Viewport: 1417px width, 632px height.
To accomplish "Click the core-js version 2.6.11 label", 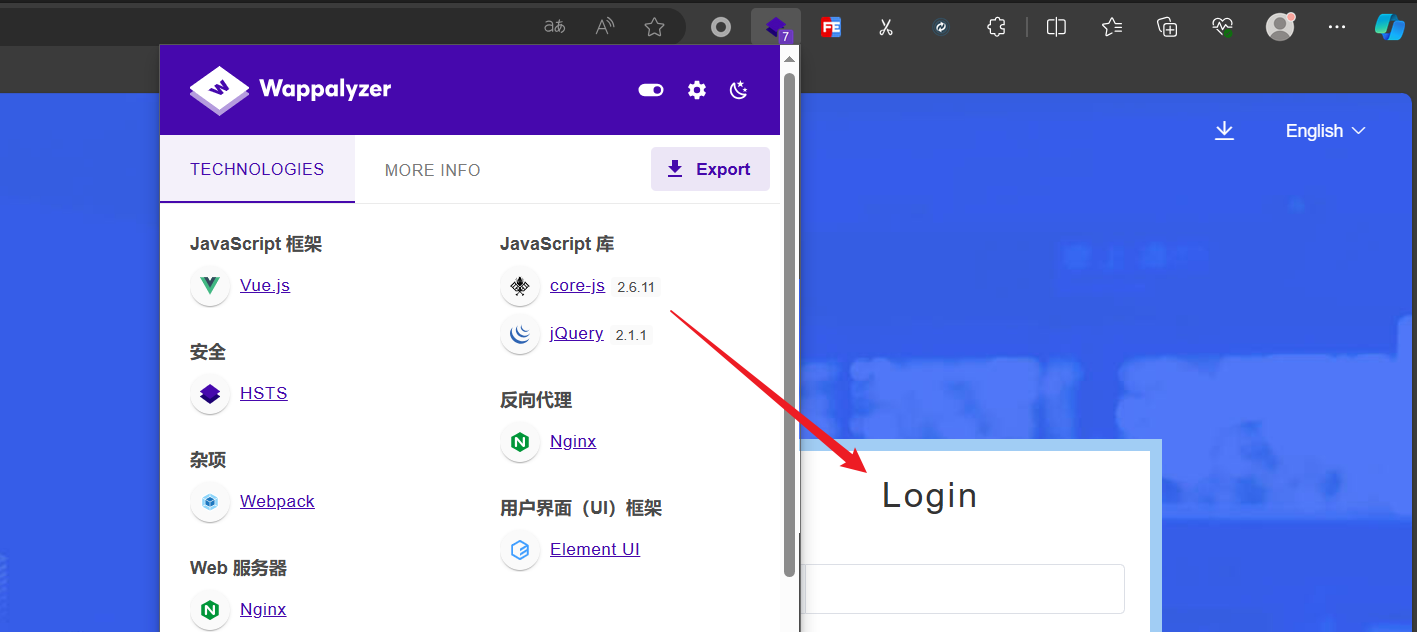I will pyautogui.click(x=636, y=287).
